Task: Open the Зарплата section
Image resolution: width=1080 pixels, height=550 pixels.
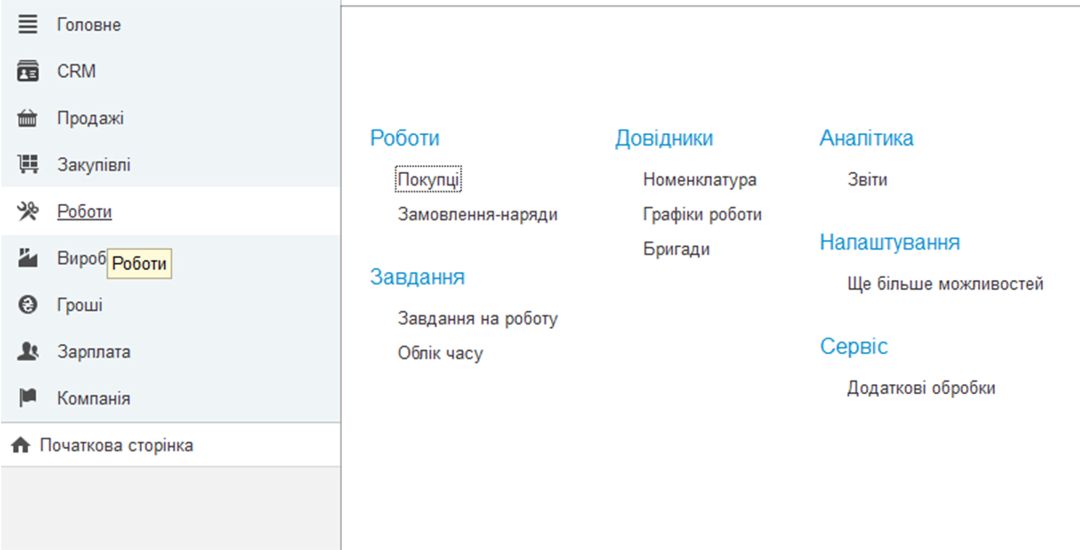Action: (94, 352)
